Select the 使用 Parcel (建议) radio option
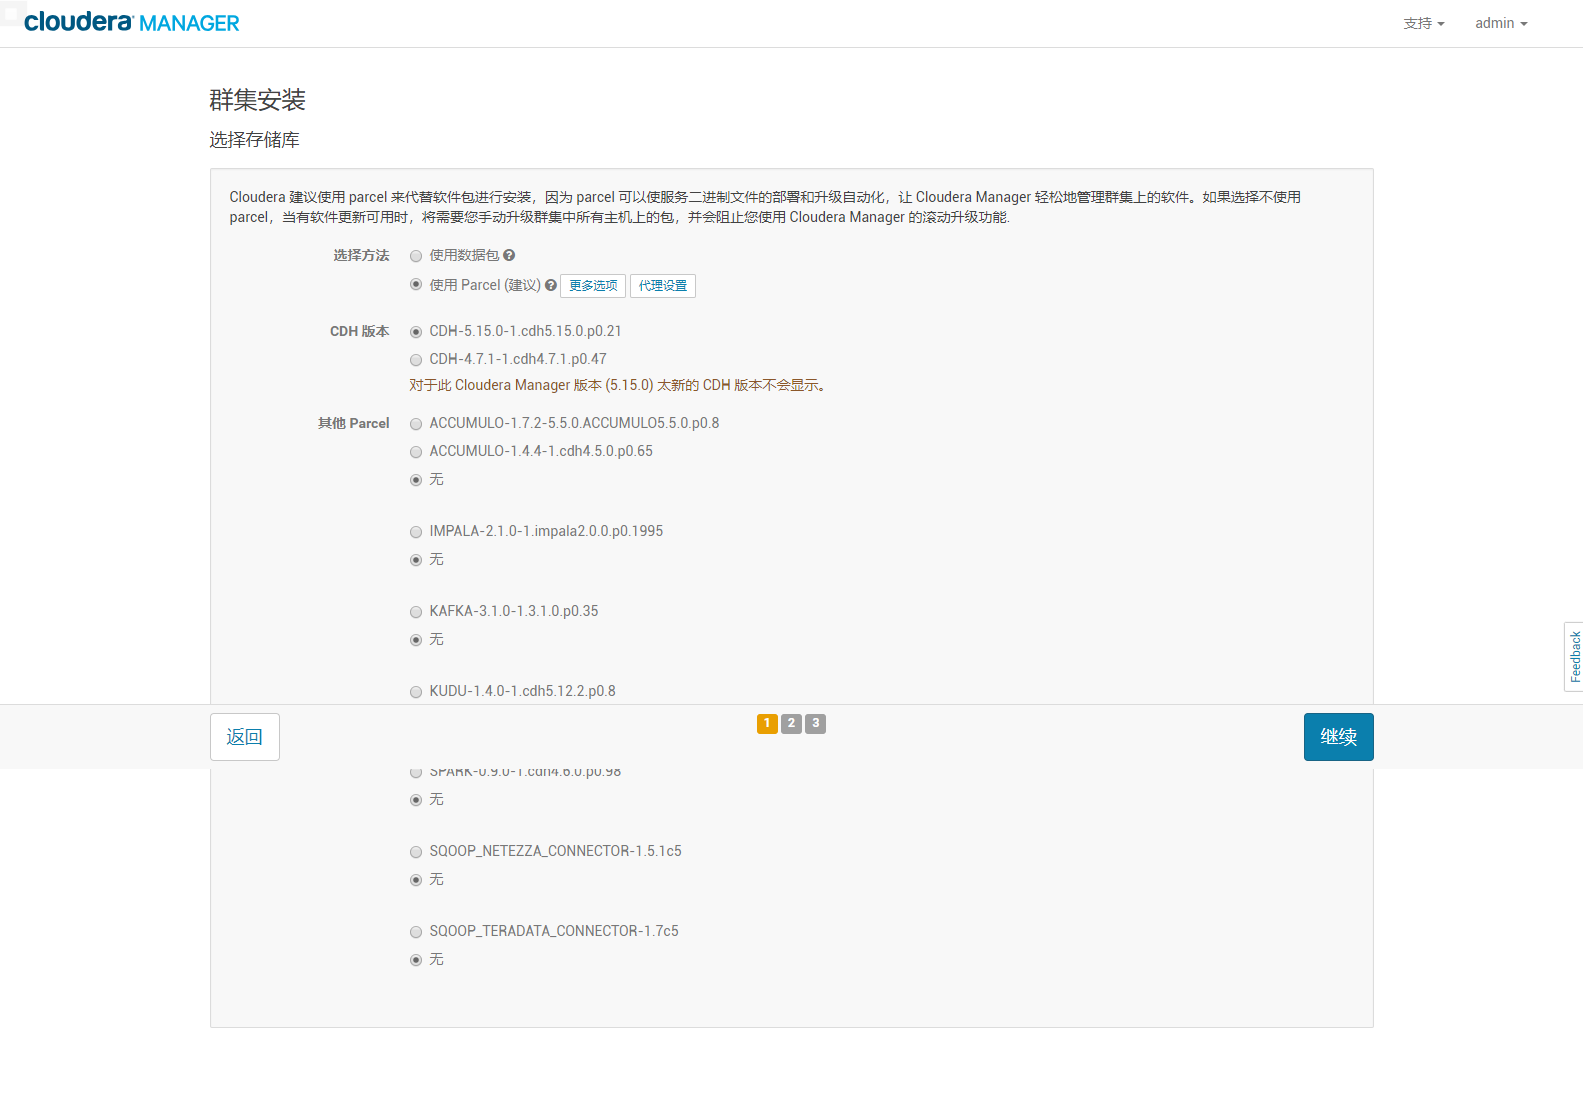 [416, 285]
